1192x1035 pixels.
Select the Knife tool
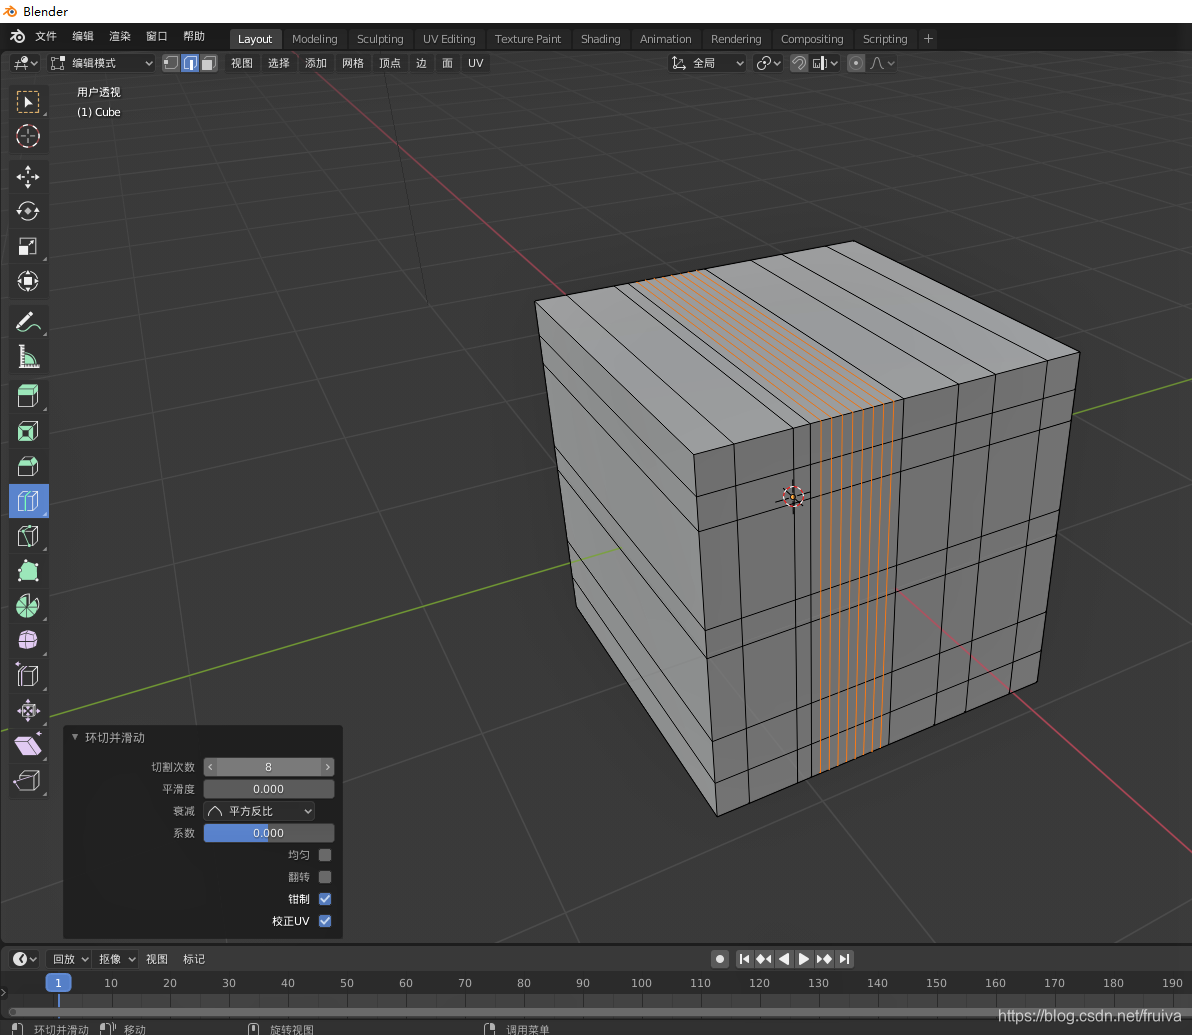[x=28, y=536]
